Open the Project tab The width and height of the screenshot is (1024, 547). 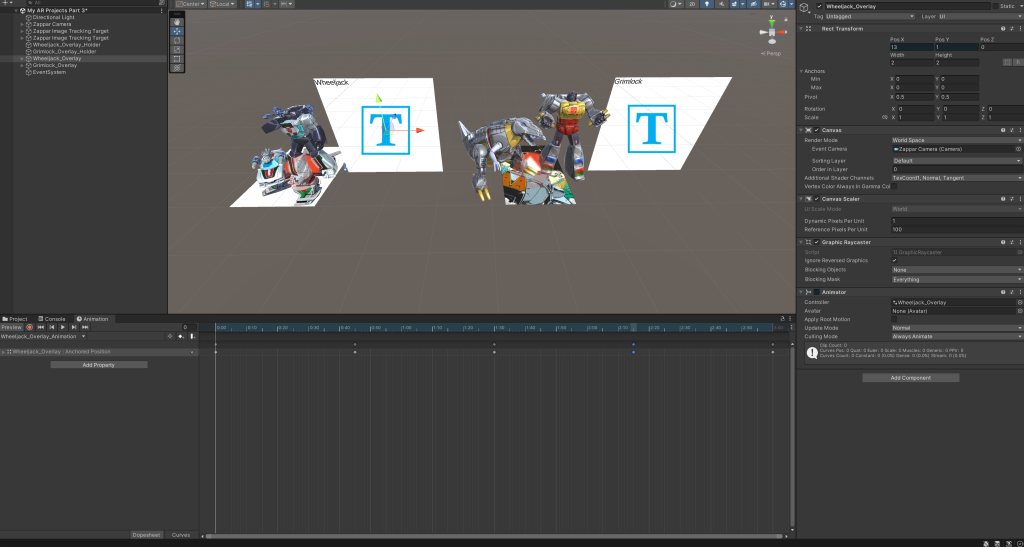16,319
